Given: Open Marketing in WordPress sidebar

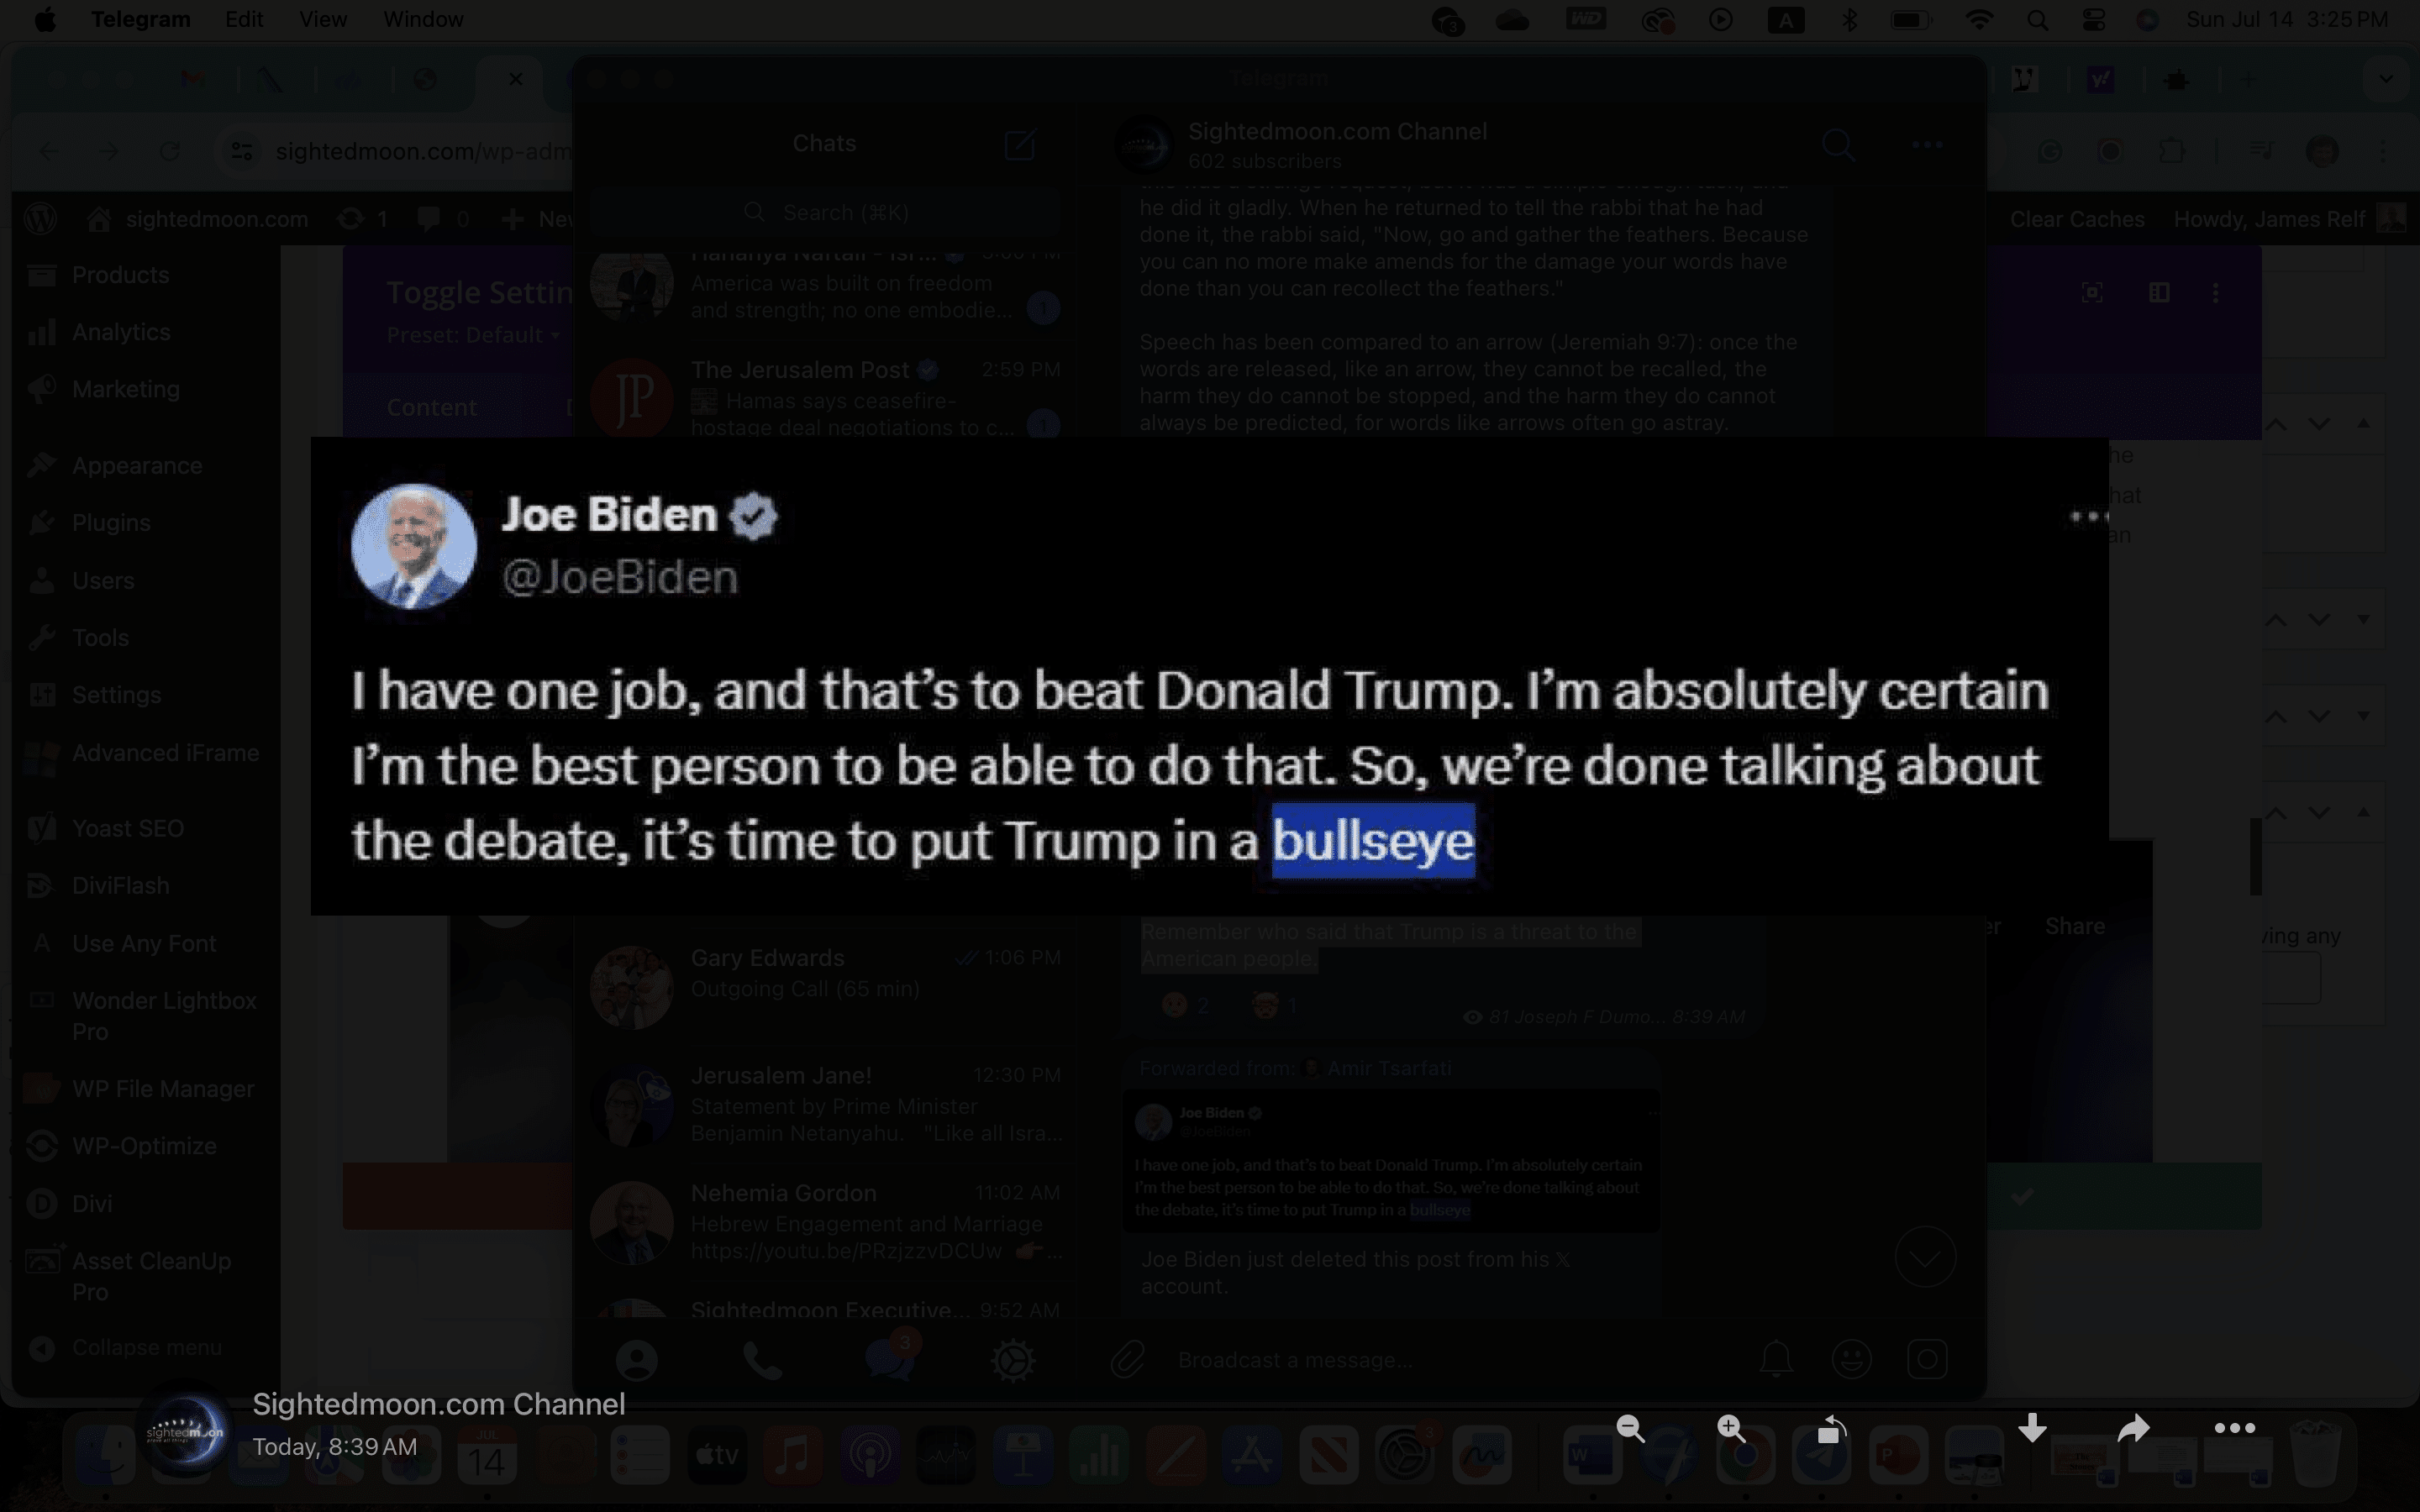Looking at the screenshot, I should (126, 389).
